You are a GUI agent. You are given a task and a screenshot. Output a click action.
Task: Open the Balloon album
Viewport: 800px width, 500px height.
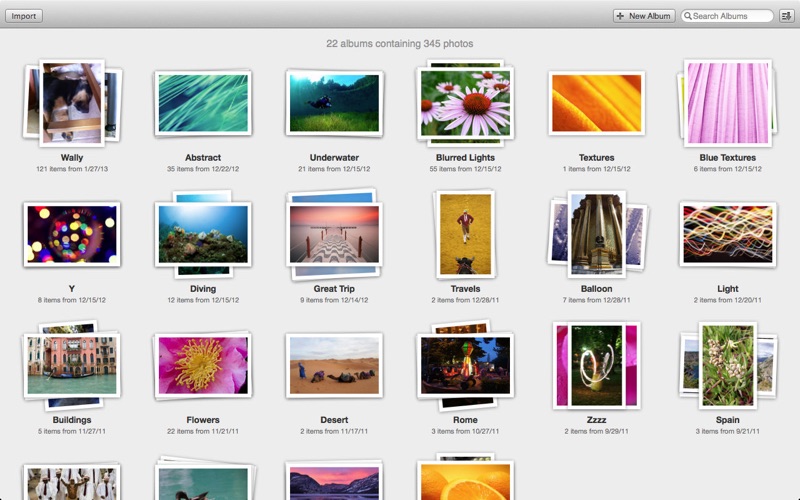tap(596, 234)
